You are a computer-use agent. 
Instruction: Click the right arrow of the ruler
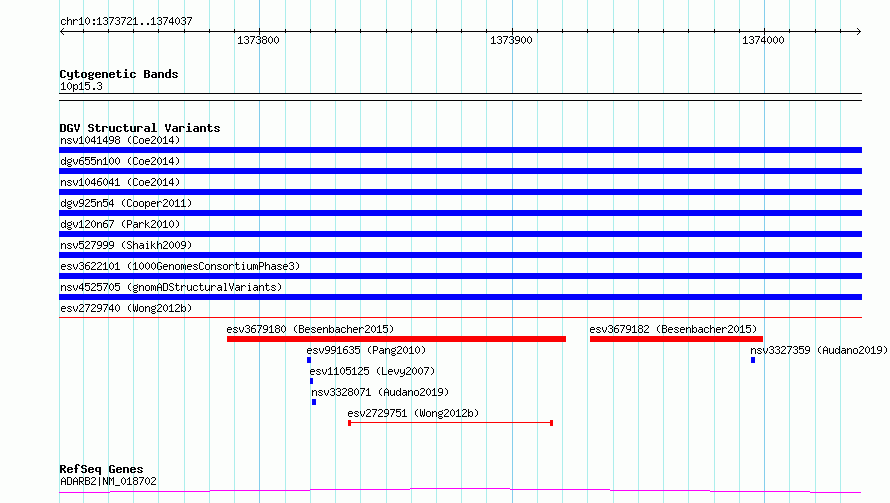(859, 31)
